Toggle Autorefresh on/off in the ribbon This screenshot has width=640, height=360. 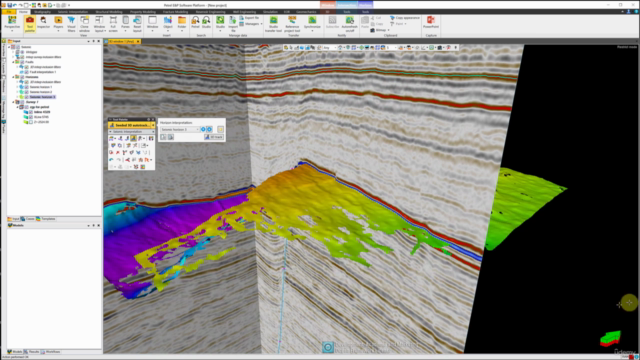pos(349,24)
